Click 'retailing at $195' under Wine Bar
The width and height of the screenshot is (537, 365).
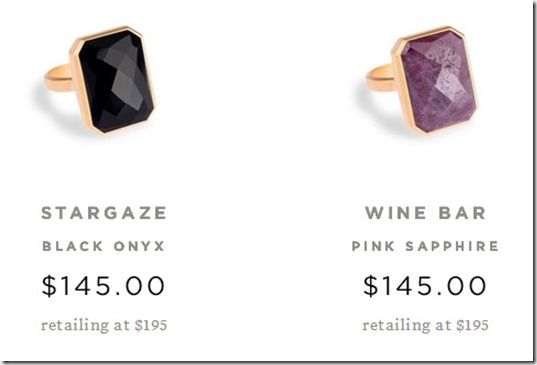(x=425, y=325)
